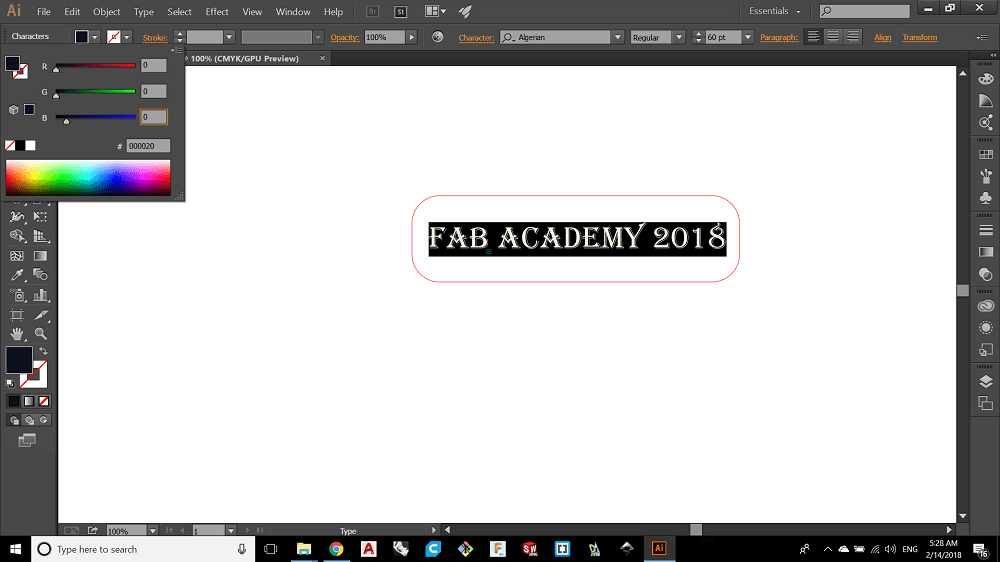1000x562 pixels.
Task: Open the Artboards panel
Action: click(x=985, y=403)
